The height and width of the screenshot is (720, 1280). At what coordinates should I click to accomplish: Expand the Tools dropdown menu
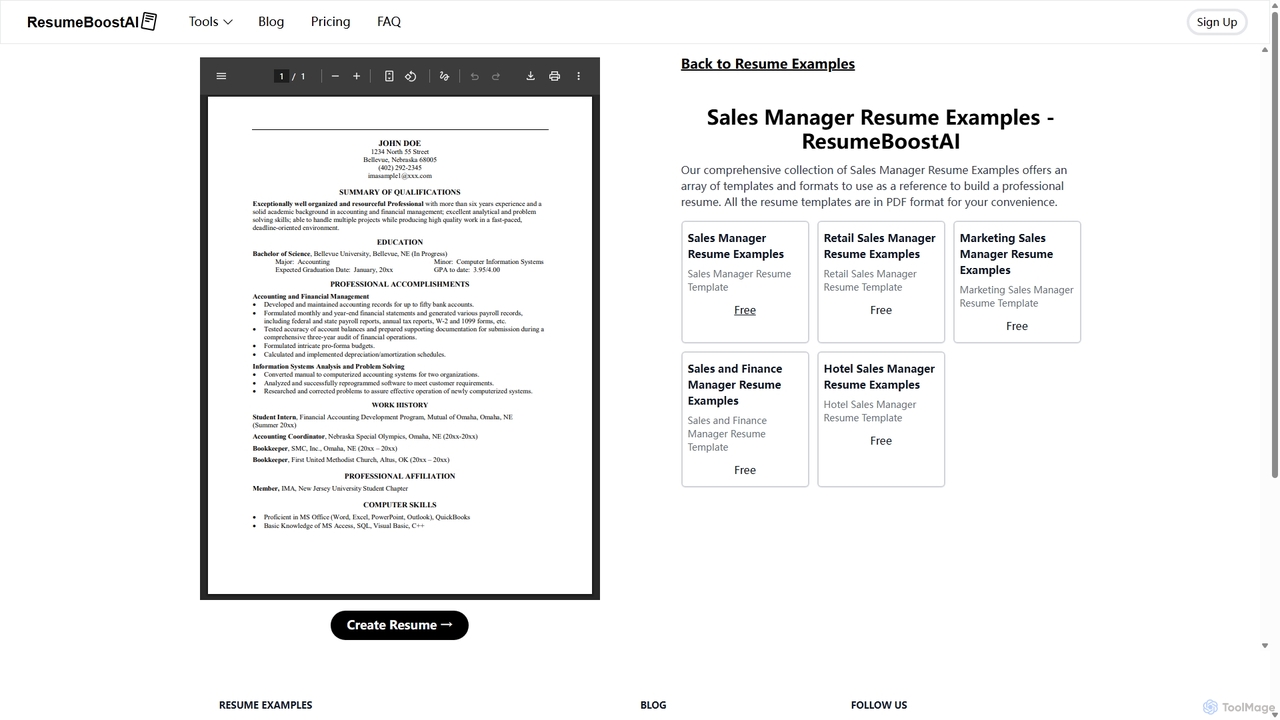click(x=210, y=21)
